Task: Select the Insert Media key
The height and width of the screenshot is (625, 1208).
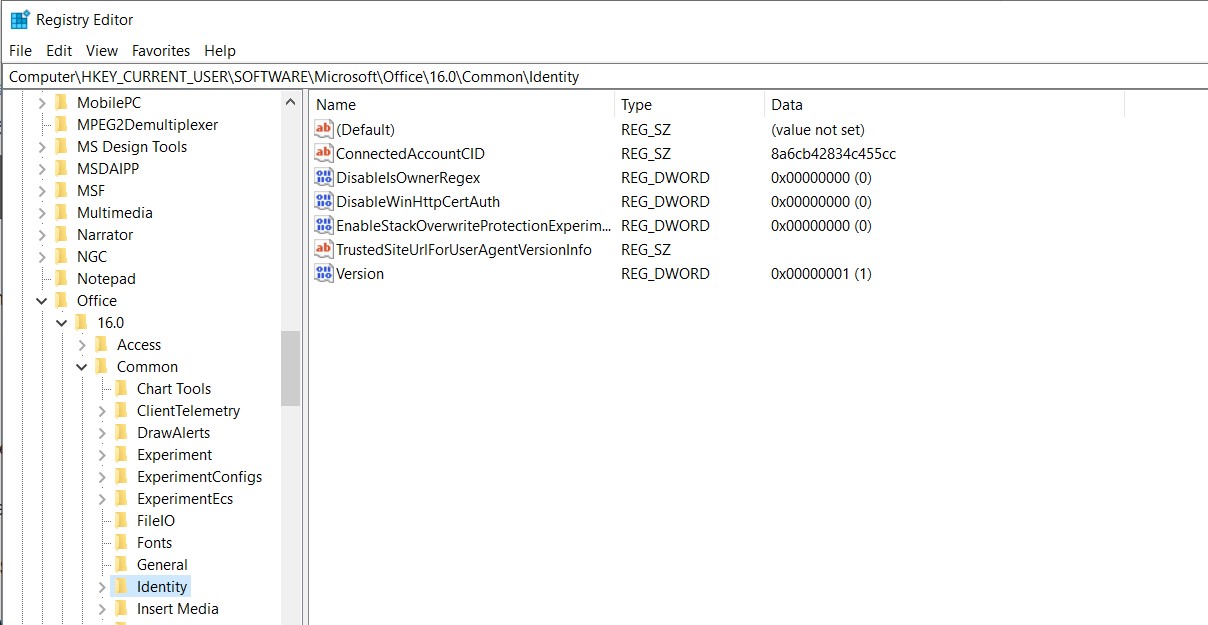Action: coord(177,608)
